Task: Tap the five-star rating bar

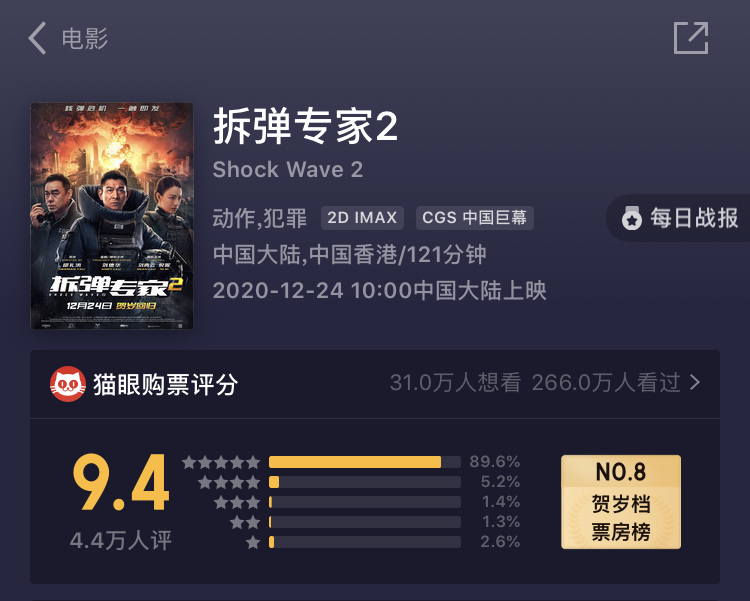Action: point(365,462)
